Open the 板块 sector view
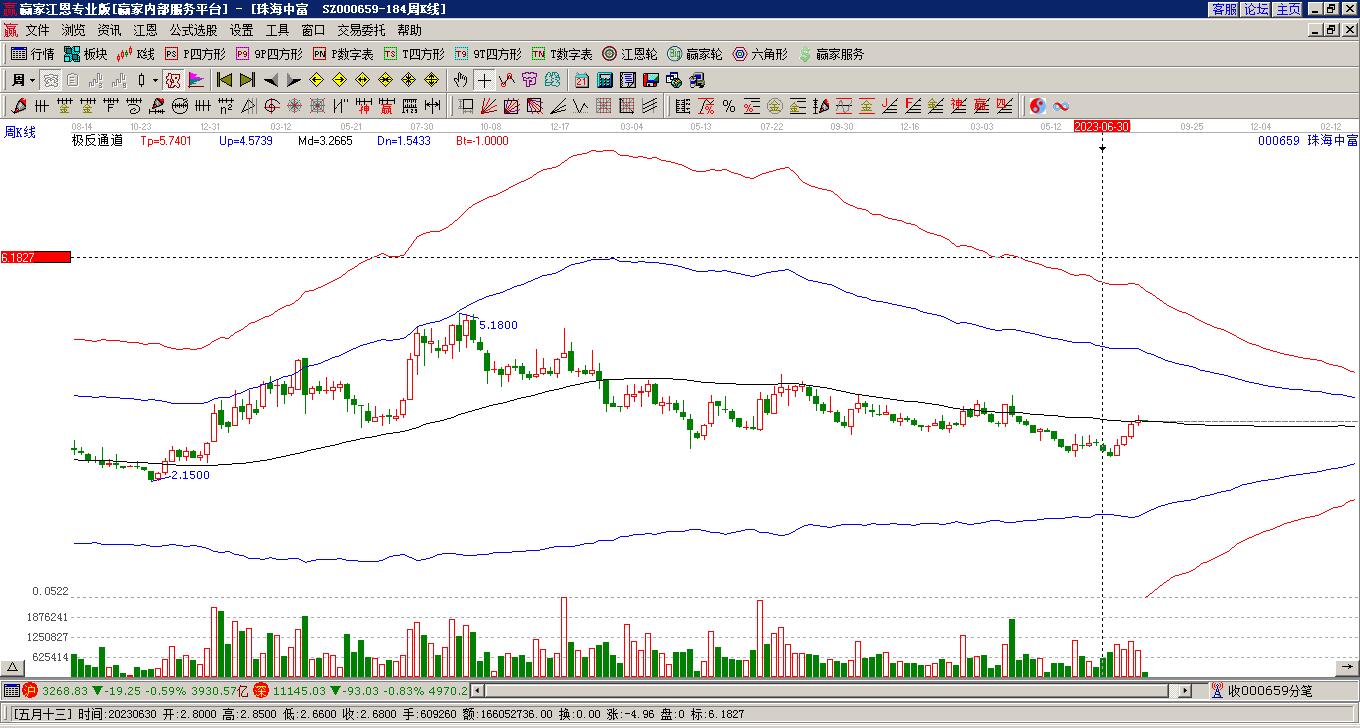The image size is (1360, 728). [x=85, y=54]
